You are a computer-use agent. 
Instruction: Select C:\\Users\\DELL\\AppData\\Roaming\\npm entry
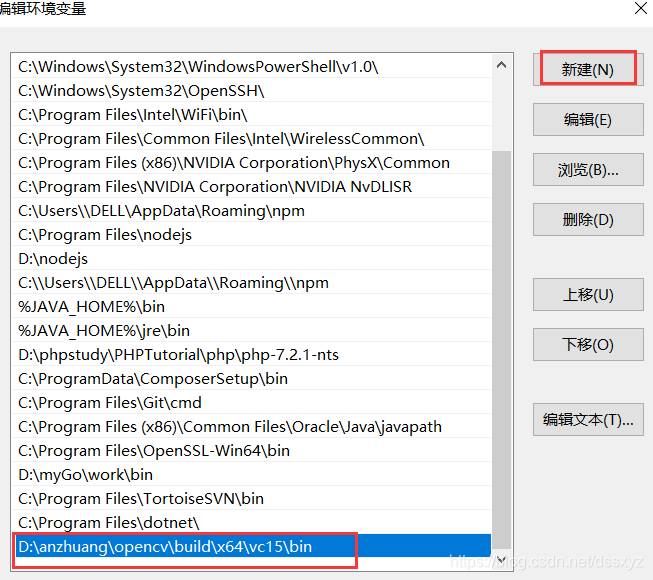click(252, 283)
